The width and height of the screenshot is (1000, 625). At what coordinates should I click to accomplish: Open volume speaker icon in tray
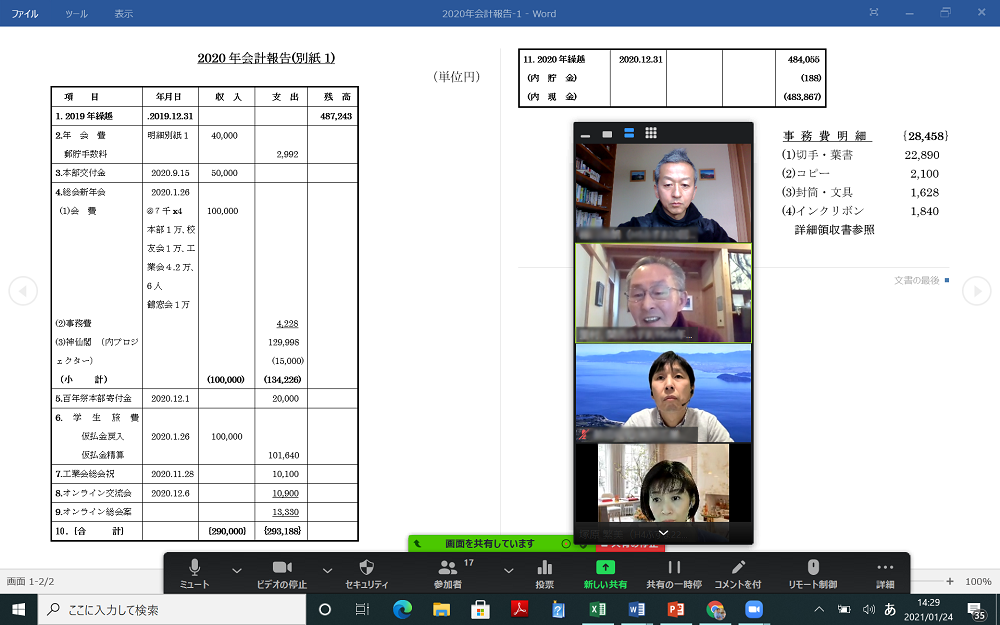pyautogui.click(x=868, y=610)
